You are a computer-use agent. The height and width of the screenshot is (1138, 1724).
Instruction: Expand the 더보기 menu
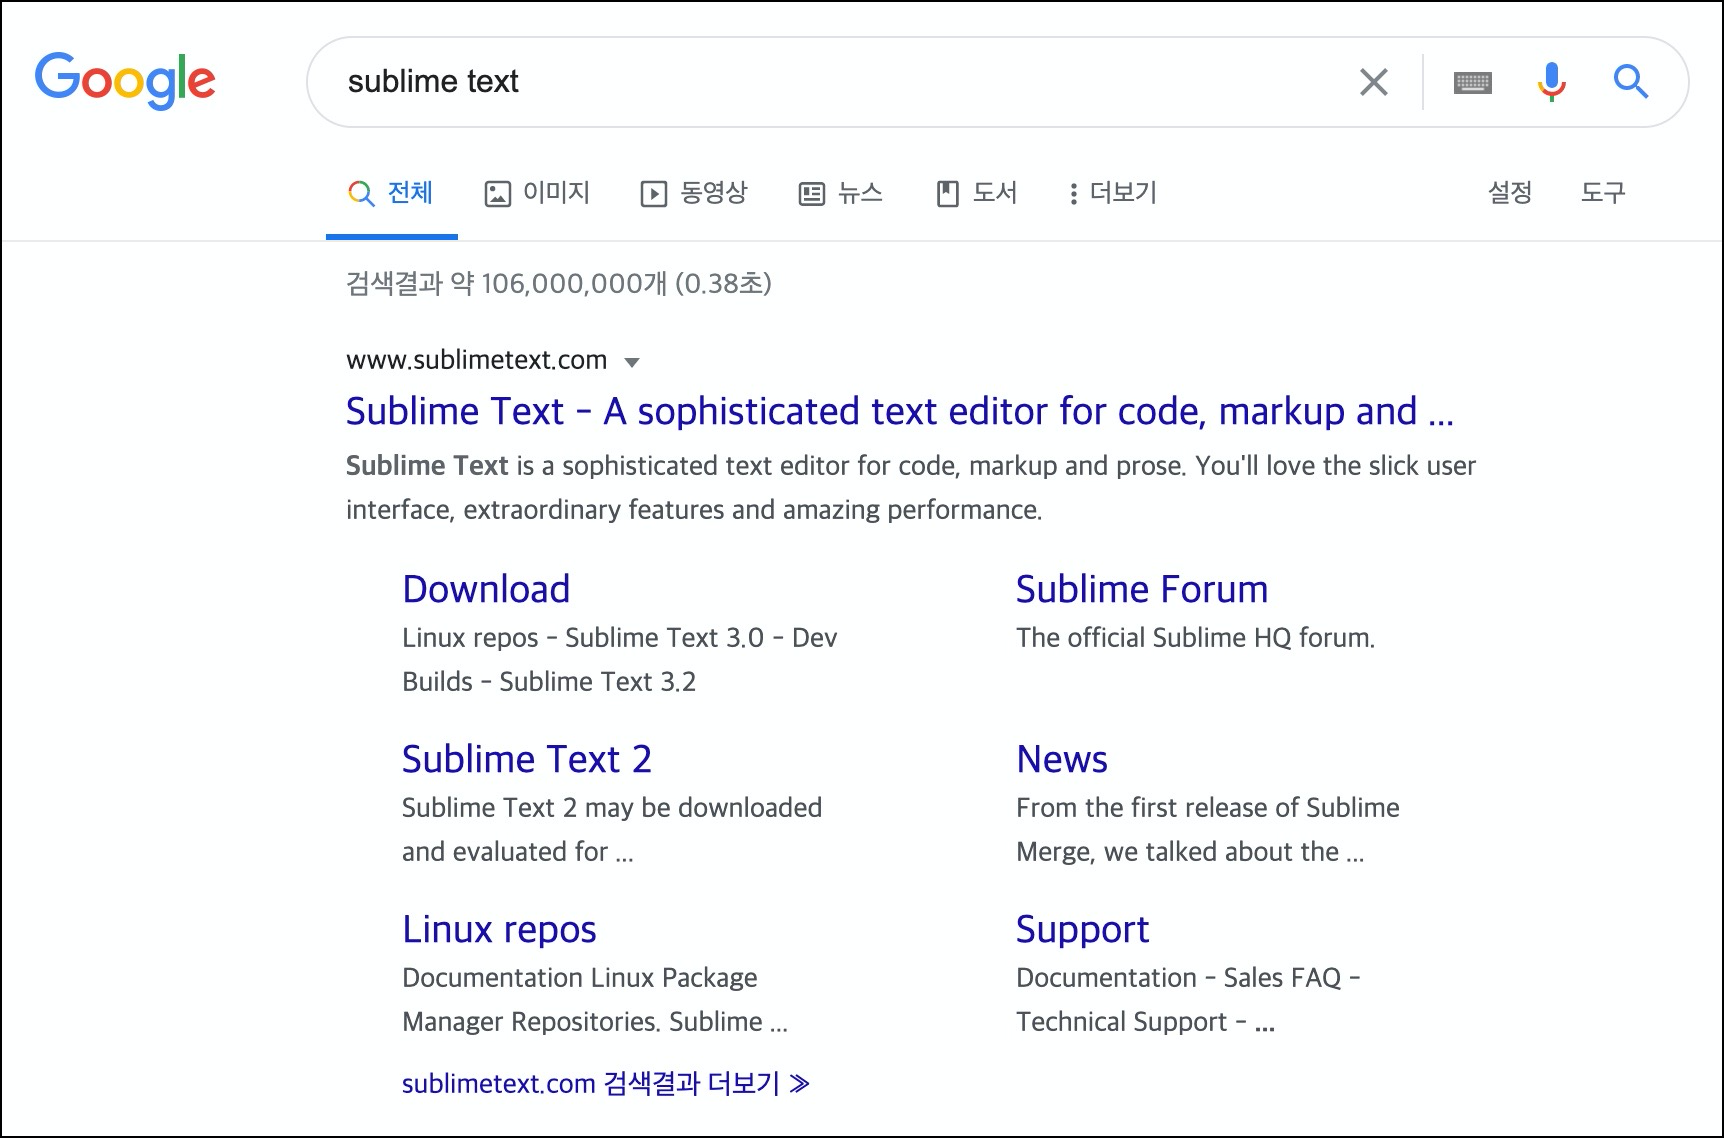click(x=1113, y=193)
